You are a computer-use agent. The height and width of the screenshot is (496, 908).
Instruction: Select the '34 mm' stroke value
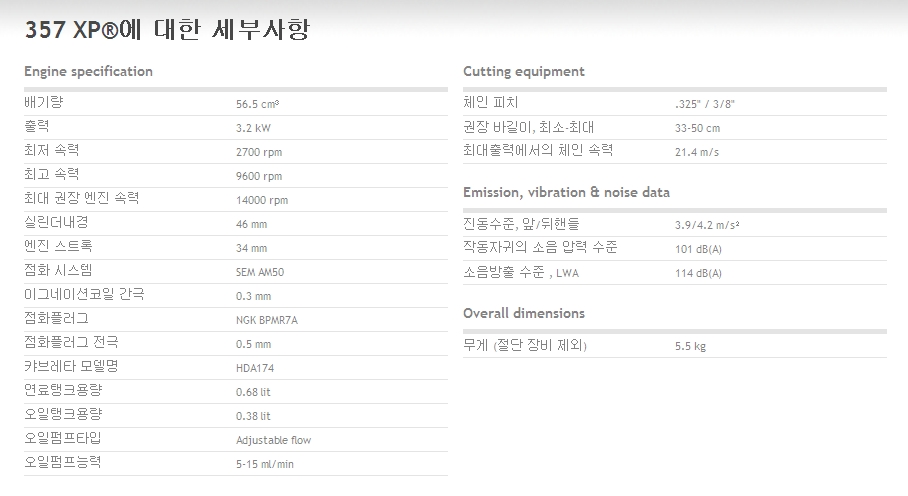(251, 248)
